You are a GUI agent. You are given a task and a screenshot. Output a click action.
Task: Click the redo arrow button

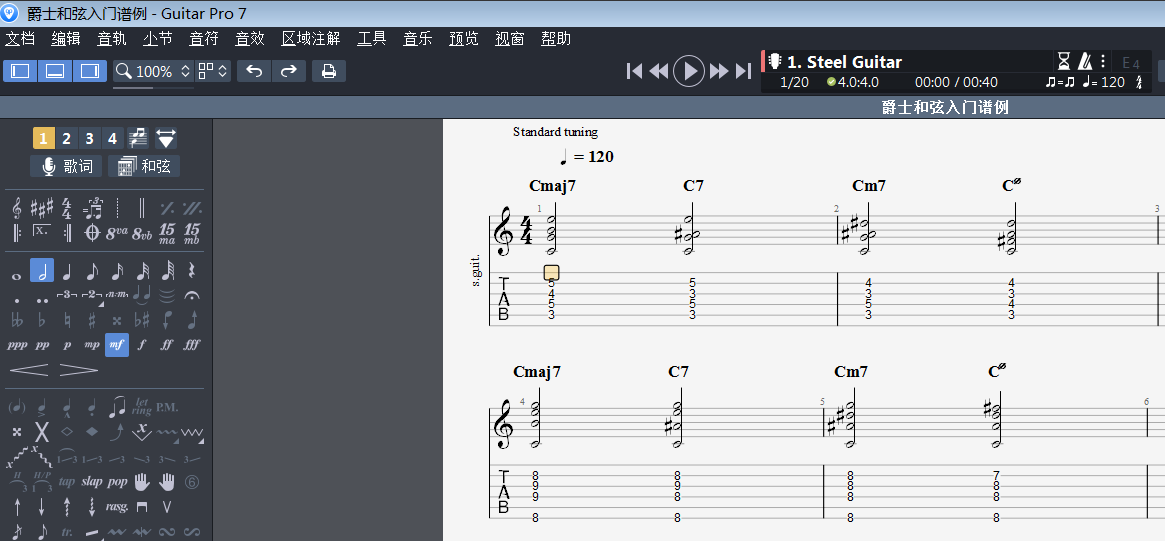pos(288,71)
